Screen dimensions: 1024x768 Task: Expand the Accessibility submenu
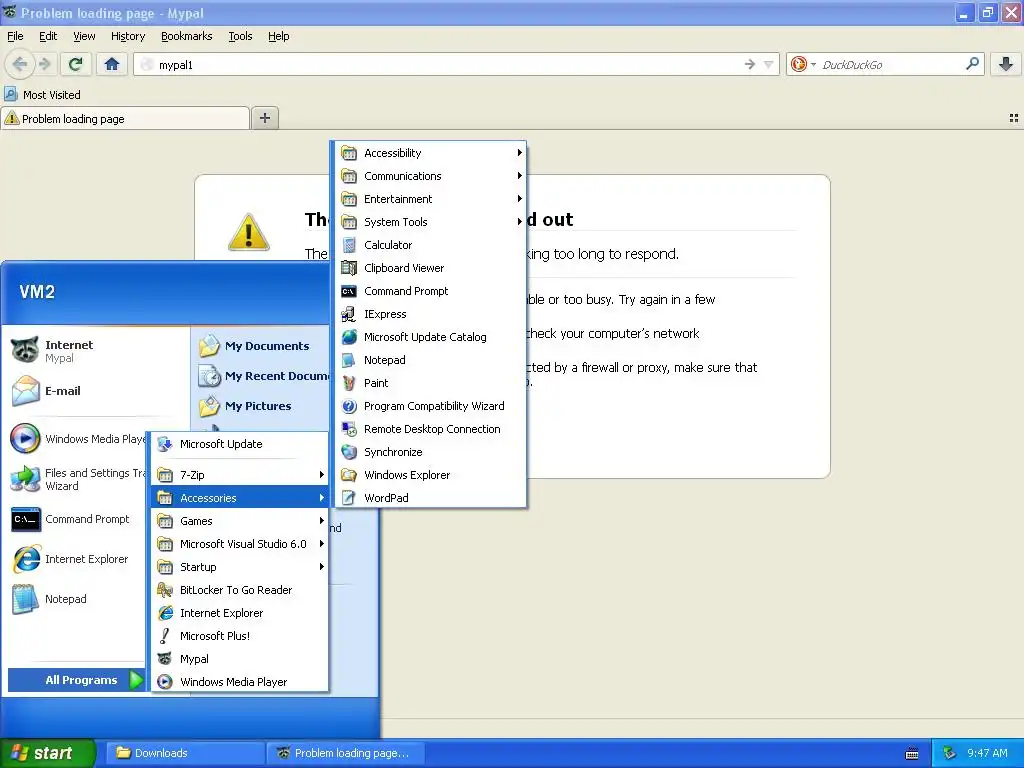pyautogui.click(x=430, y=153)
